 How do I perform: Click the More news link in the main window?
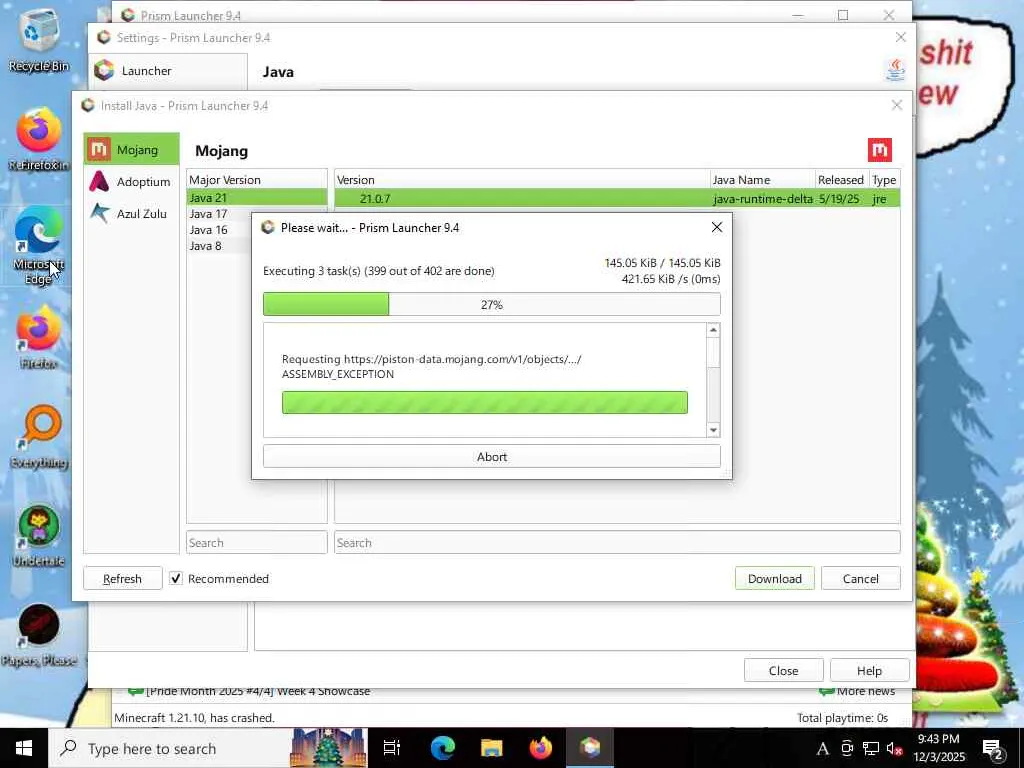click(x=857, y=691)
